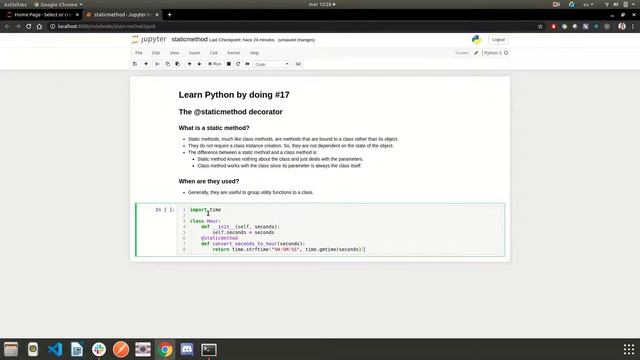Screen dimensions: 640x360
Task: Click the Save and checkpoint toolbar icon
Action: 135,64
